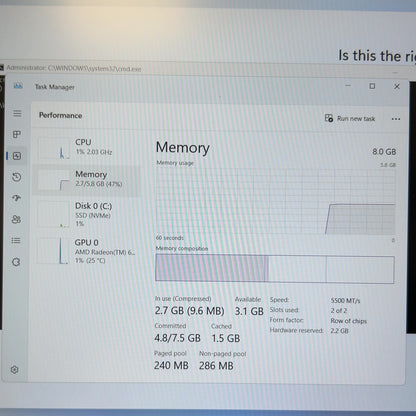Click the Non-paged pool 286 MB value
This screenshot has width=416, height=416.
coord(216,366)
